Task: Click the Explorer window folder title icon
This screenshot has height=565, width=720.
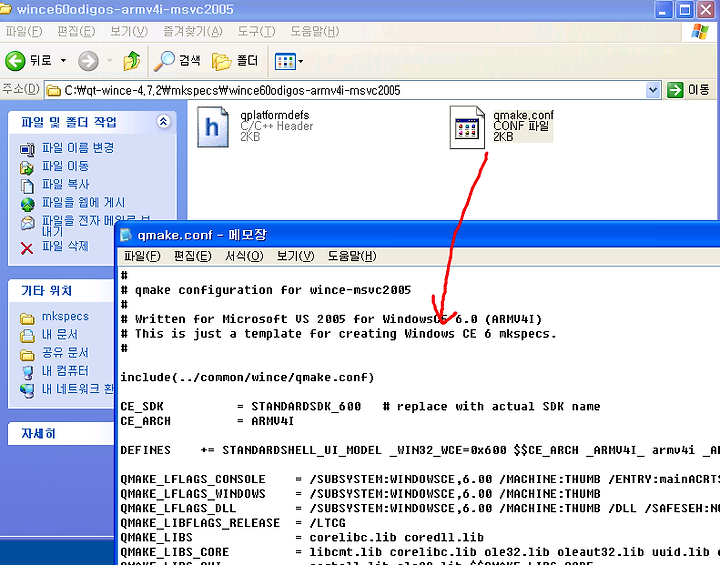Action: (6, 8)
